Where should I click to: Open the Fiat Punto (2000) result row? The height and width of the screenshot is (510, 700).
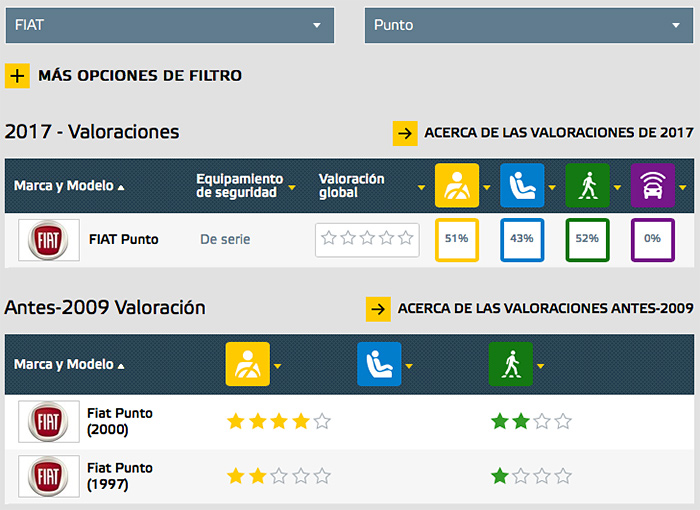[120, 421]
